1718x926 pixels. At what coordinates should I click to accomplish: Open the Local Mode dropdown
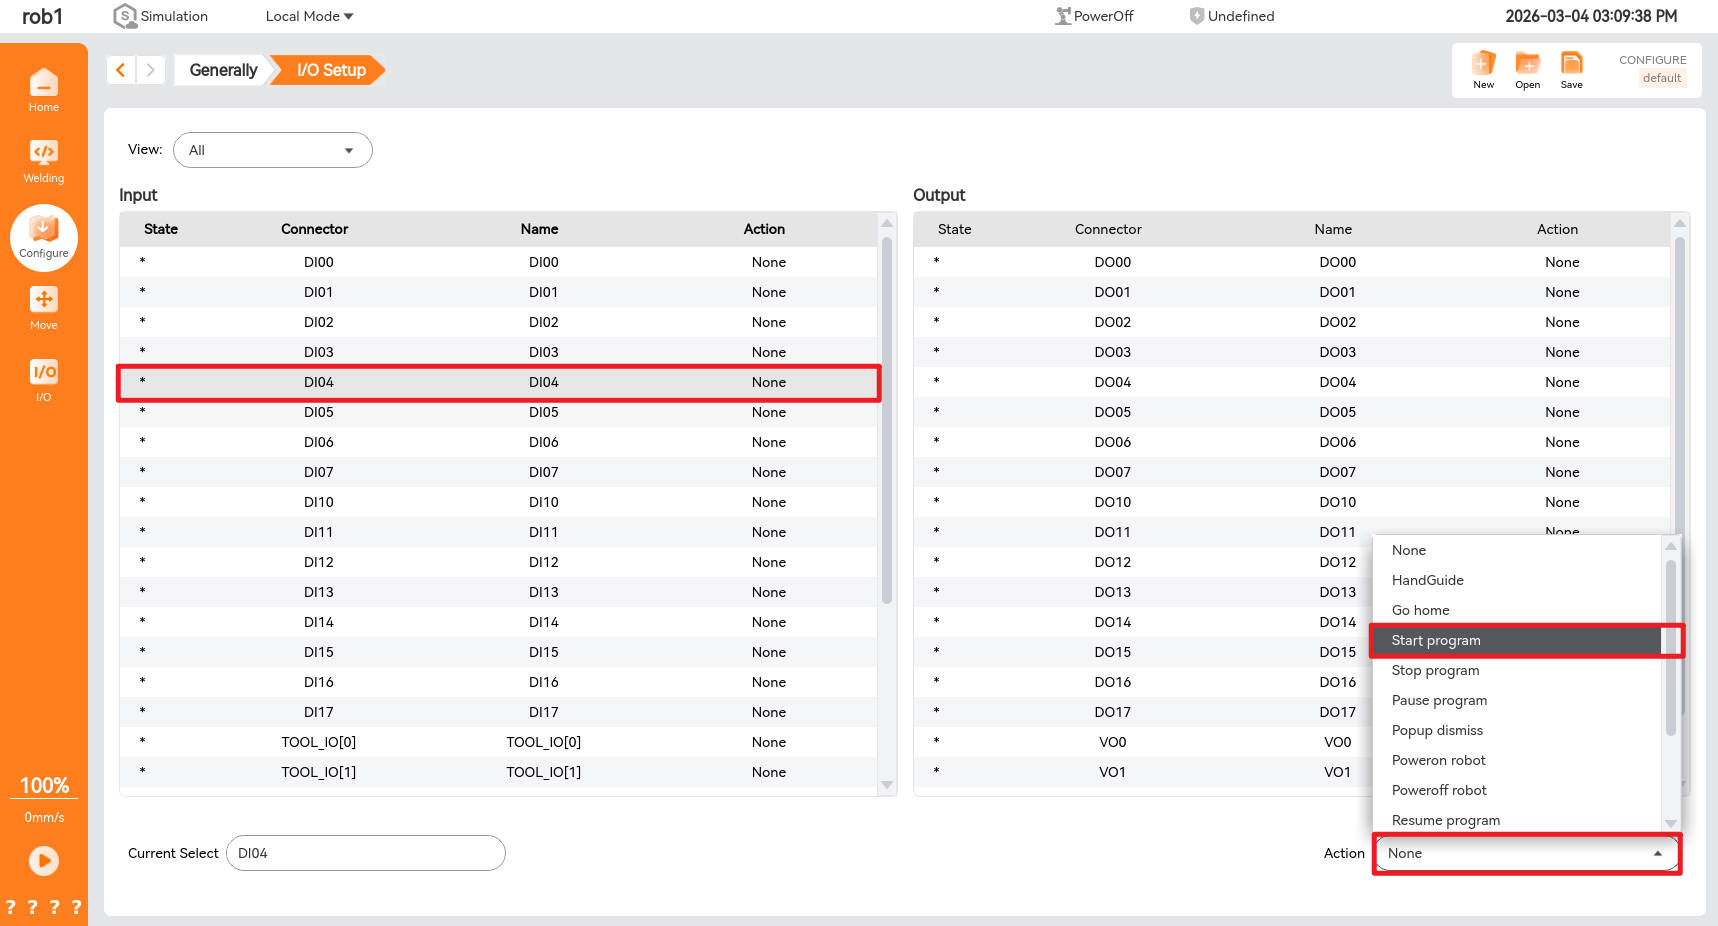(309, 16)
